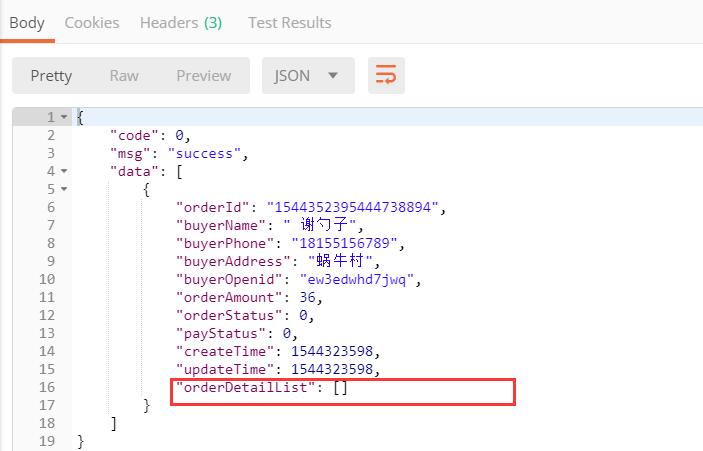This screenshot has width=703, height=451.
Task: Click the "code" key on line 2
Action: pos(135,135)
